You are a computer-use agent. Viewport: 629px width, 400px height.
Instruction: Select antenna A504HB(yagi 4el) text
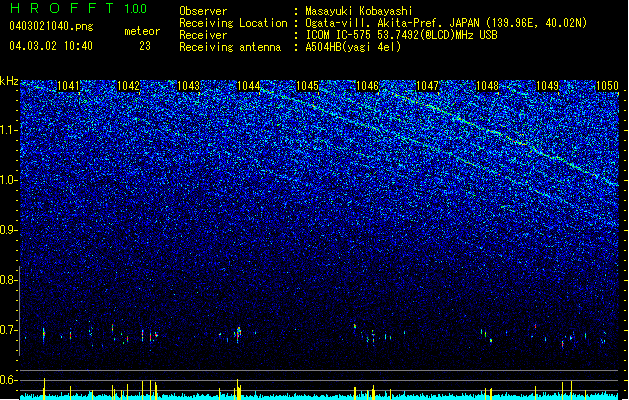(353, 47)
